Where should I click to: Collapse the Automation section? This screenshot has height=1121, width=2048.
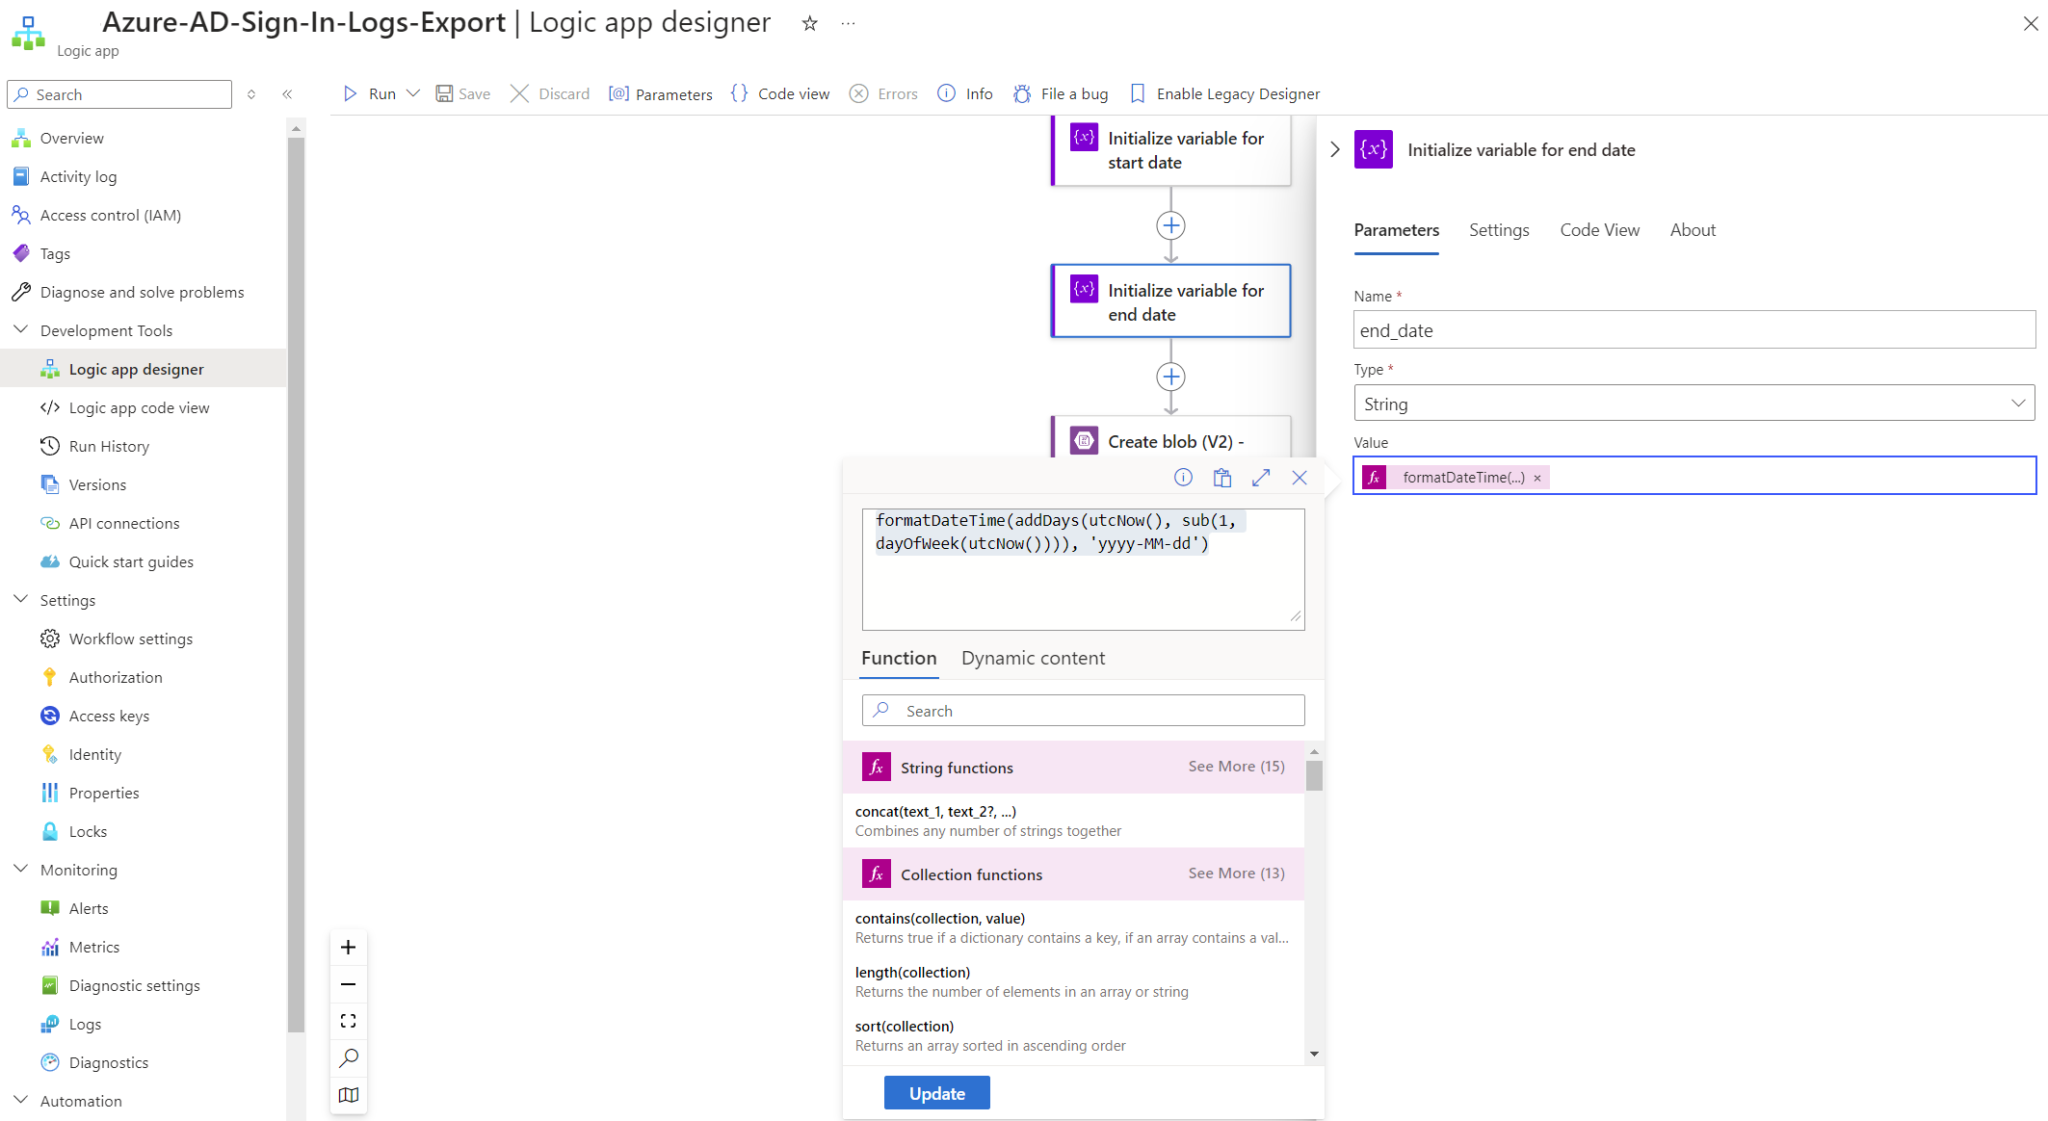(x=20, y=1100)
